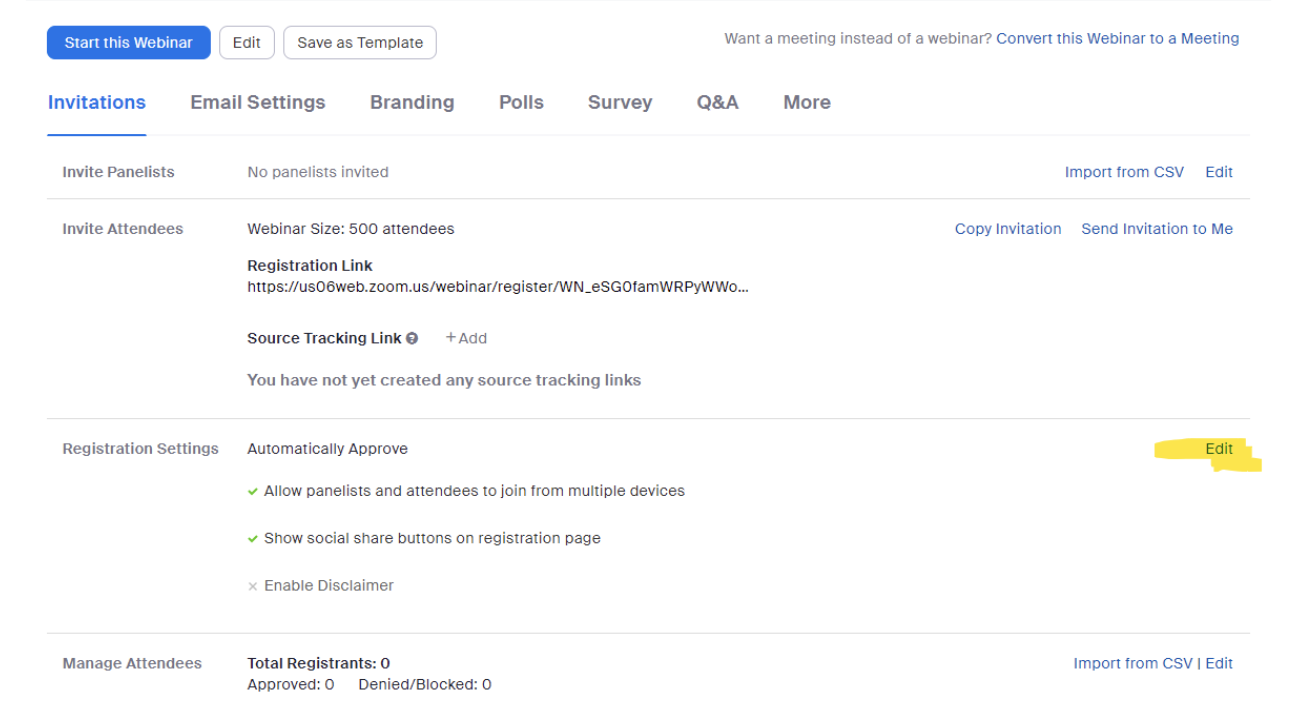
Task: Switch to the Q&A tab
Action: pos(718,102)
